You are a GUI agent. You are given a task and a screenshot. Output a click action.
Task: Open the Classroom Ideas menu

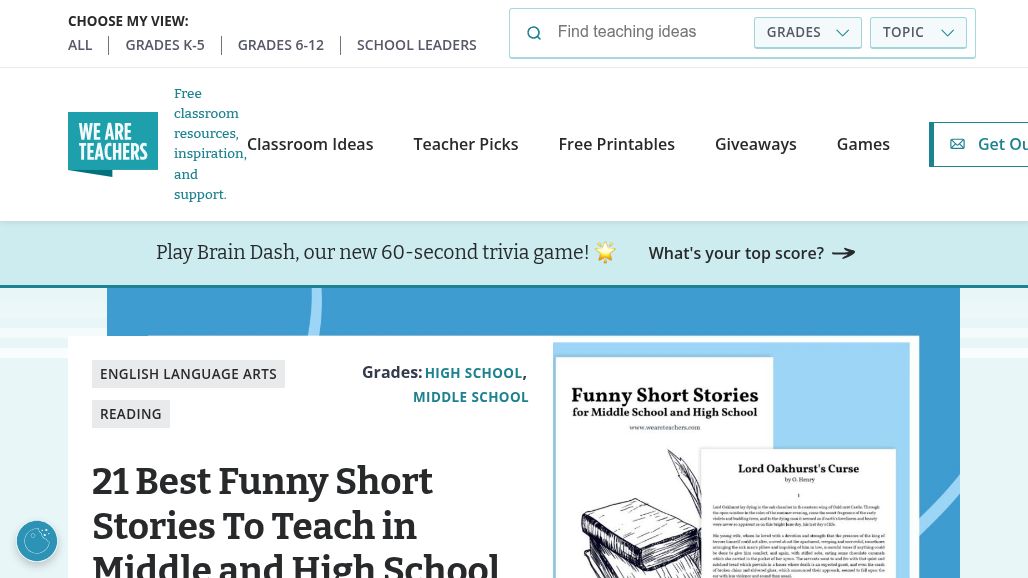(310, 144)
